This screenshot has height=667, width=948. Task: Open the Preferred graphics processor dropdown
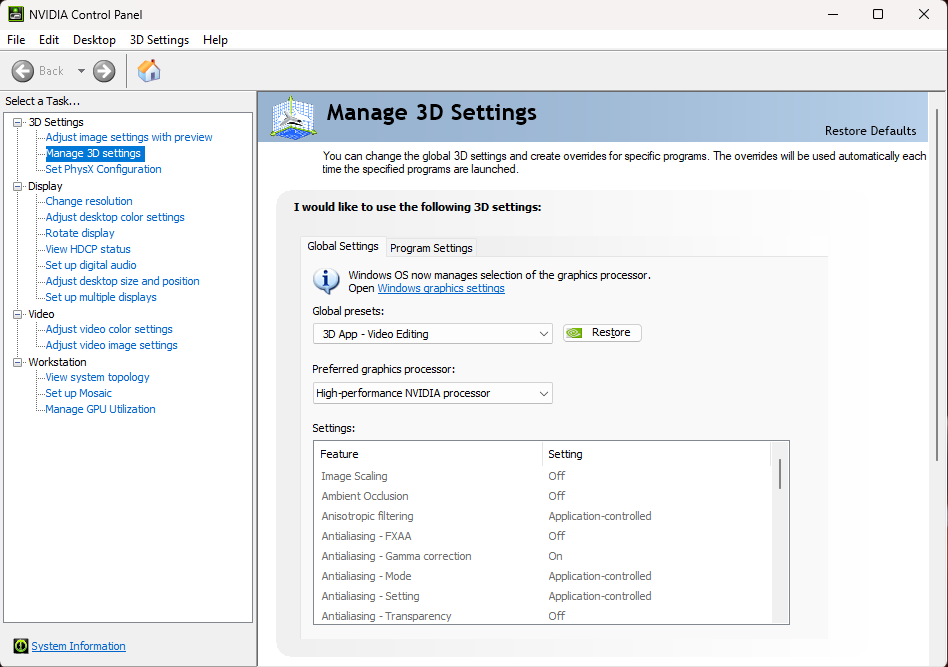click(x=433, y=393)
